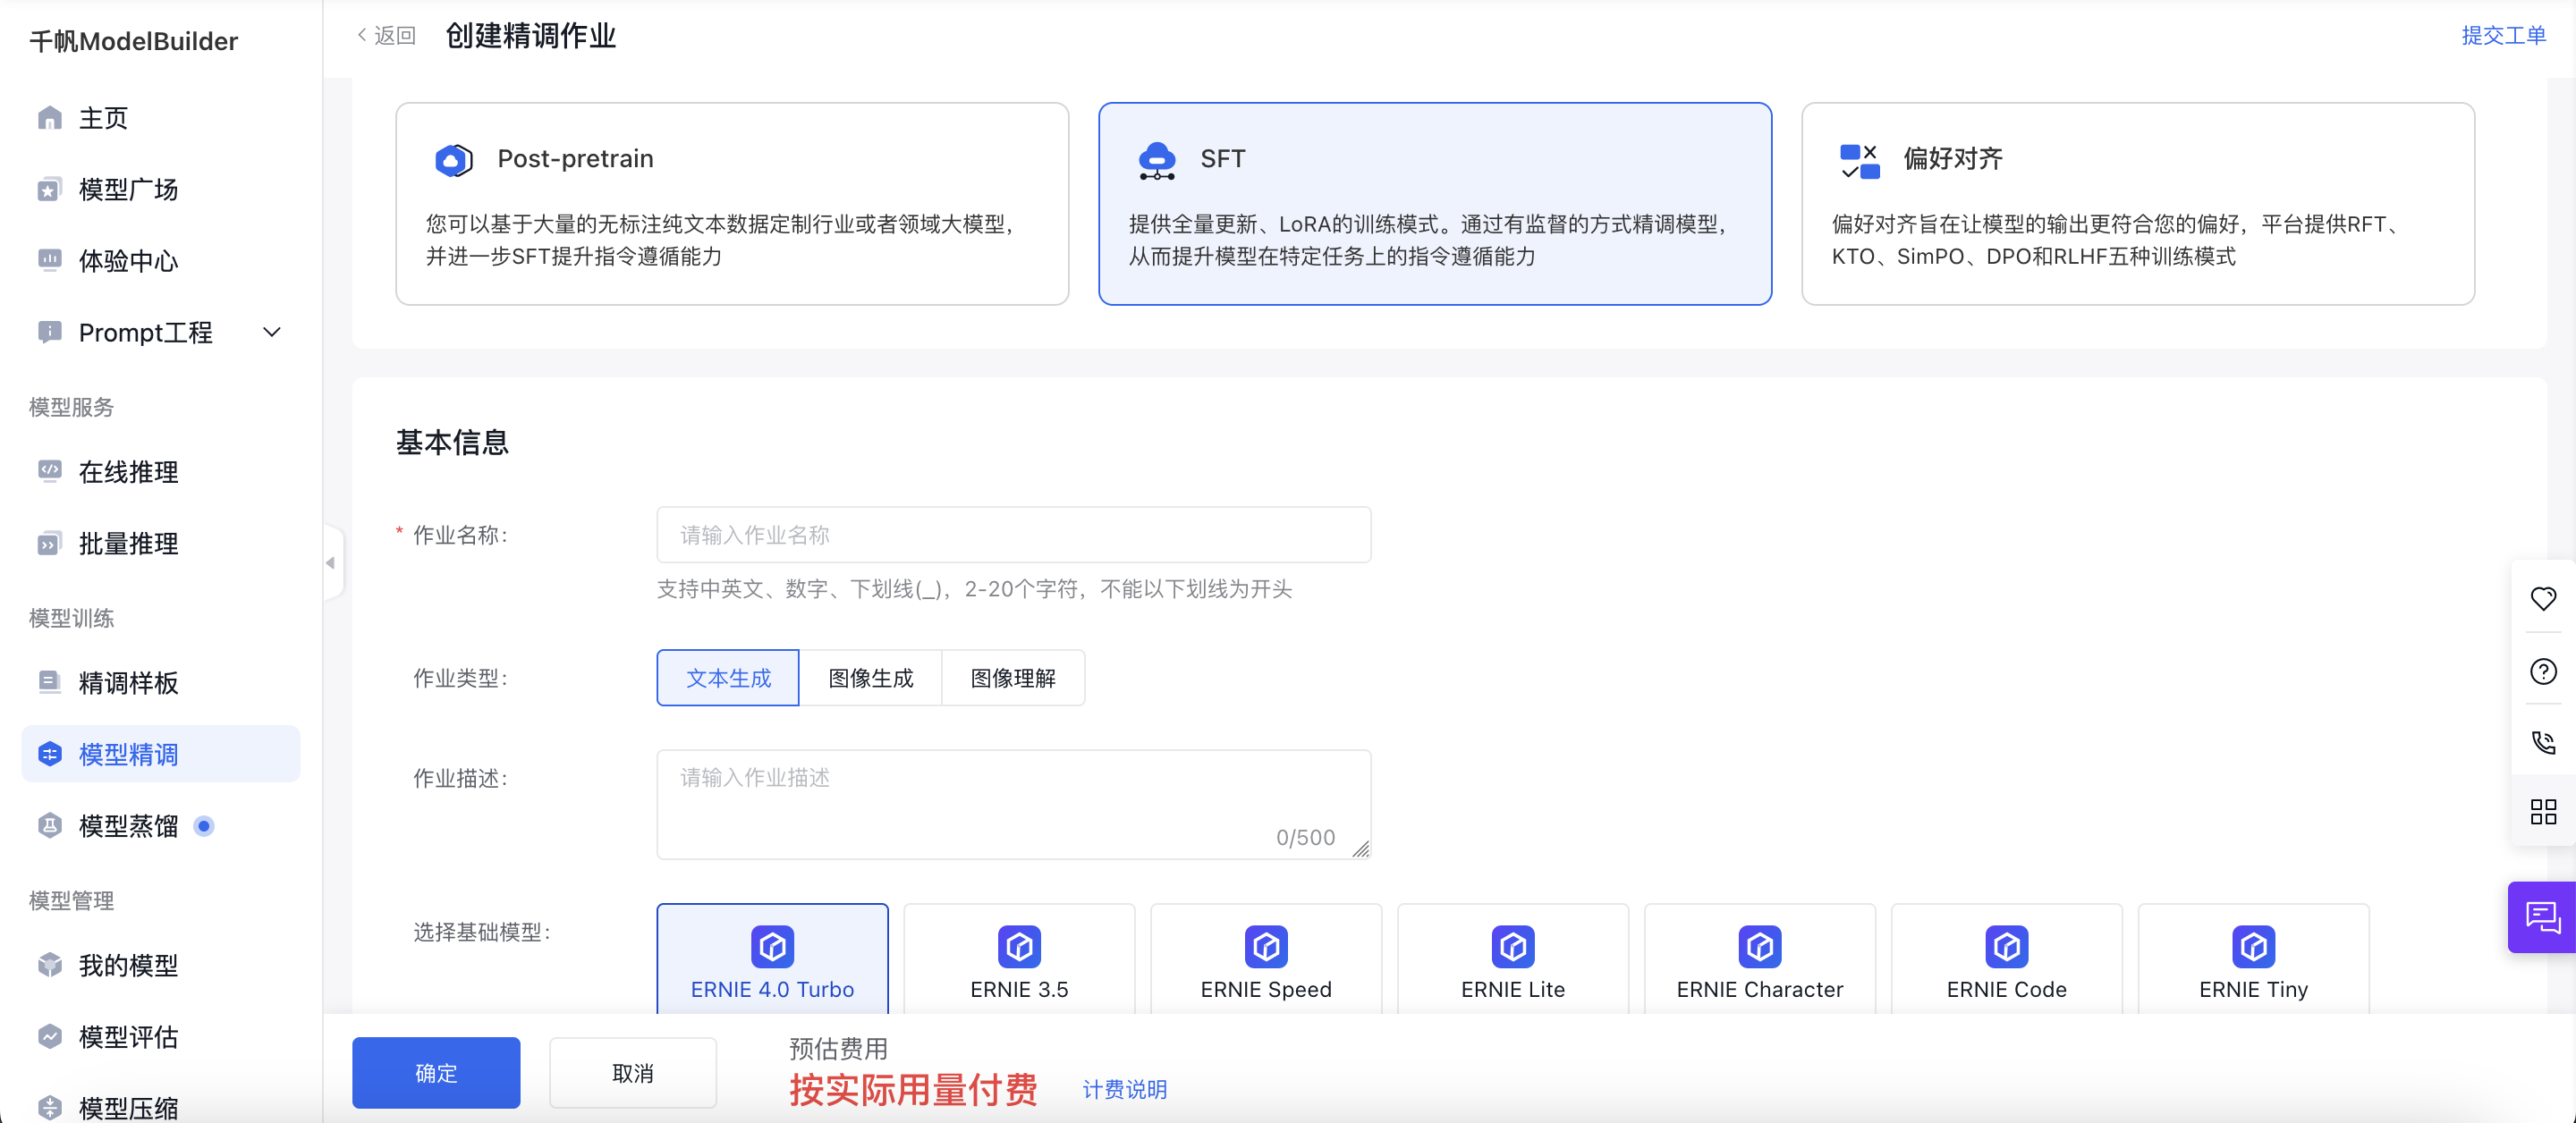Click the ERNIE Tiny model icon
Screen dimensions: 2576x1123
[2253, 946]
